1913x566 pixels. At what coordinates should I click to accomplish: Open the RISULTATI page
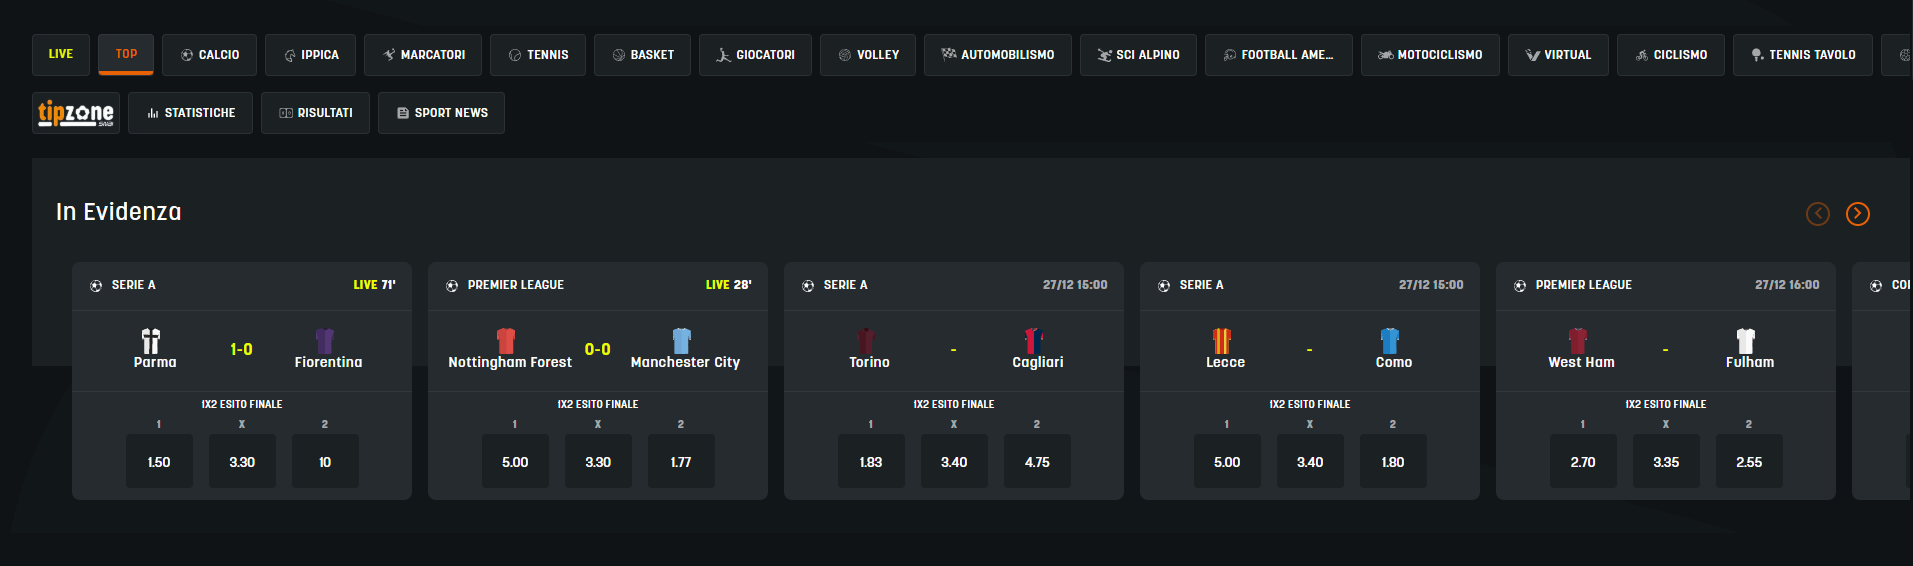pyautogui.click(x=315, y=113)
